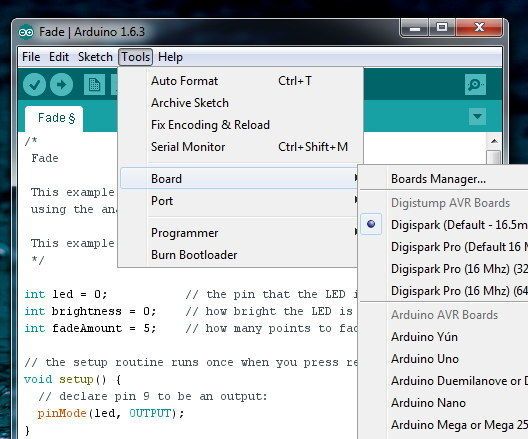The width and height of the screenshot is (528, 439).
Task: Open the tab options dropdown arrow
Action: [x=477, y=116]
